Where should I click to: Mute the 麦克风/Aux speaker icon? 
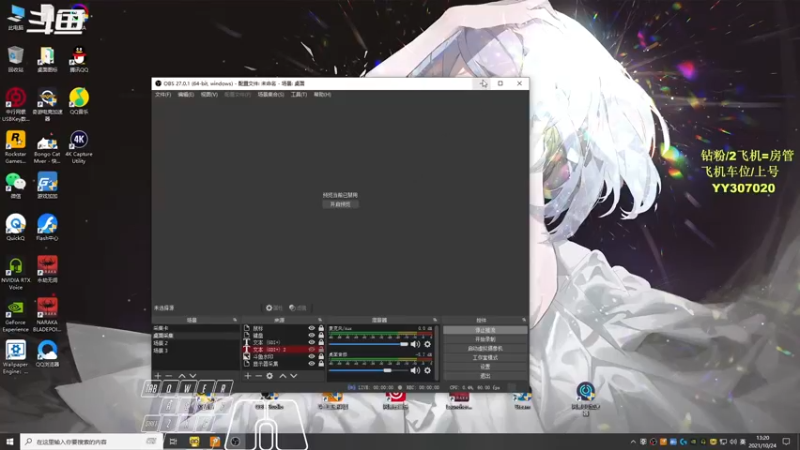(x=415, y=344)
